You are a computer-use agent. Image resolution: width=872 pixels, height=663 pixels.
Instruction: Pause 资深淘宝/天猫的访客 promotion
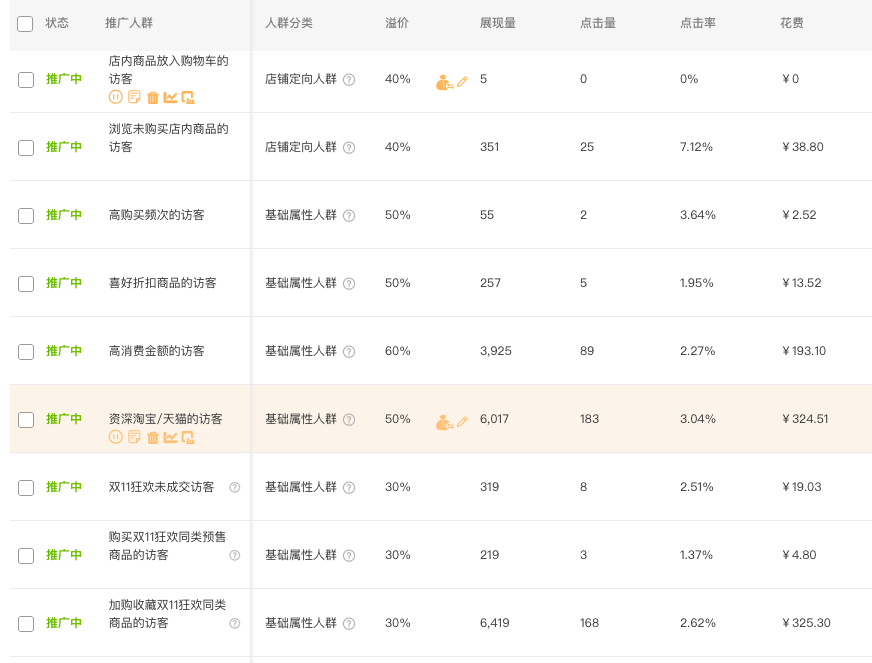[116, 437]
